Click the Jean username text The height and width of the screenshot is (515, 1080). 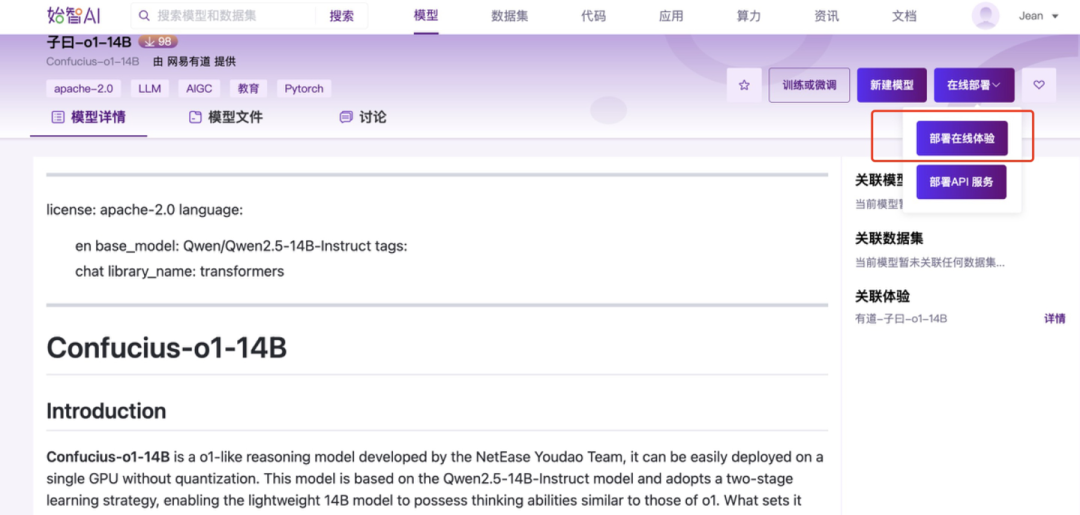point(1030,17)
